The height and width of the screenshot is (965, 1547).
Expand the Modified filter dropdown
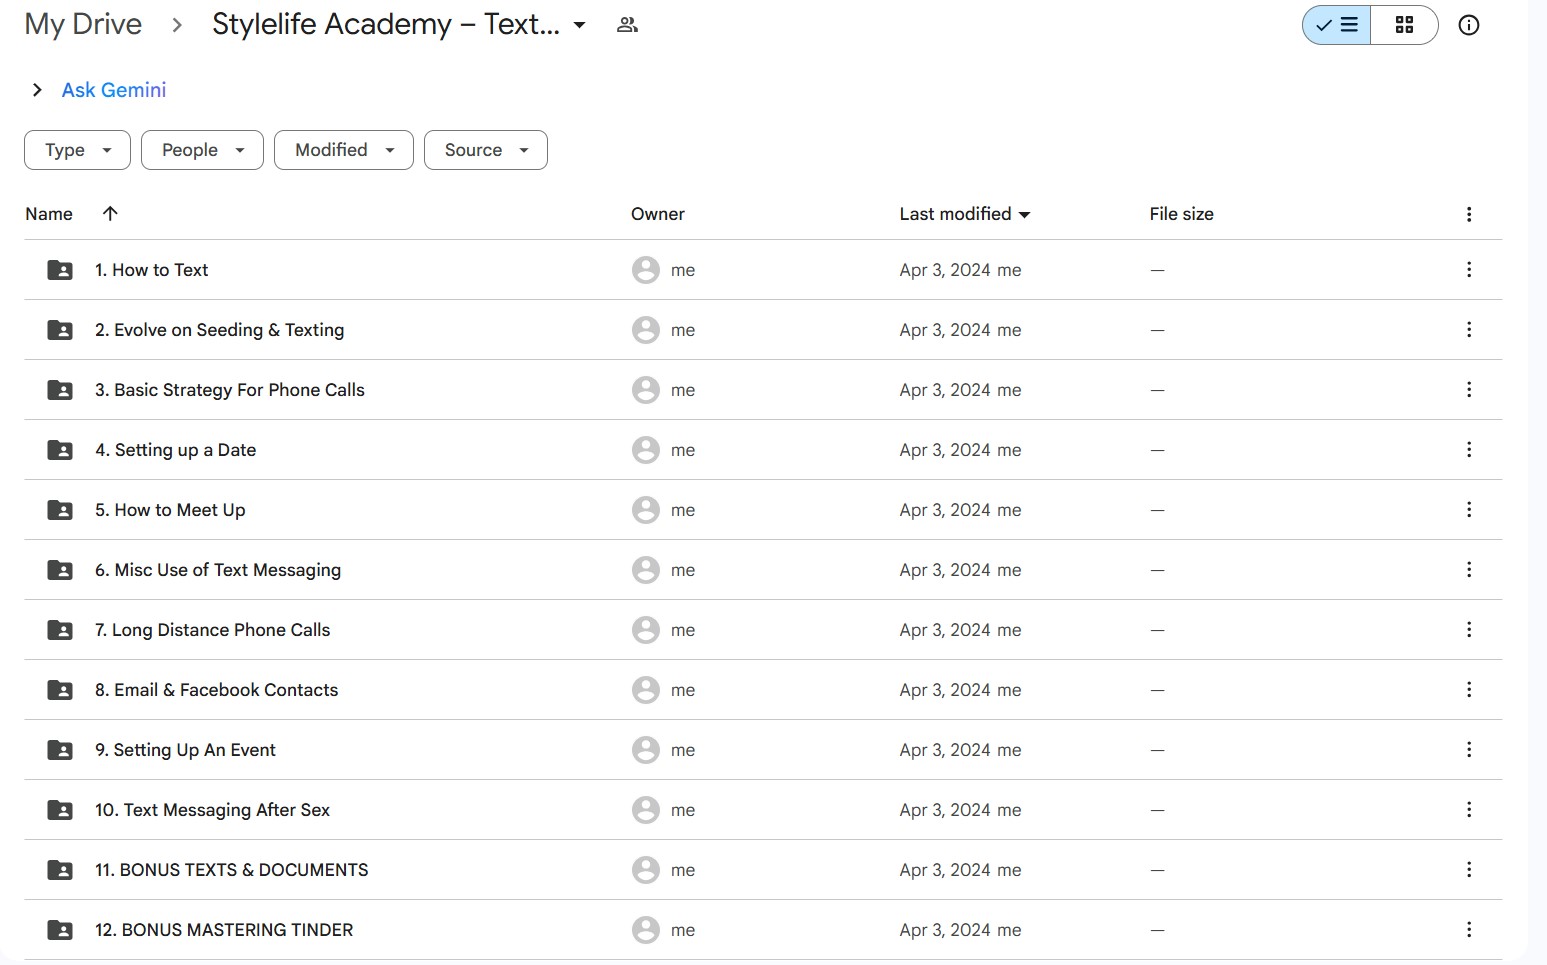343,150
